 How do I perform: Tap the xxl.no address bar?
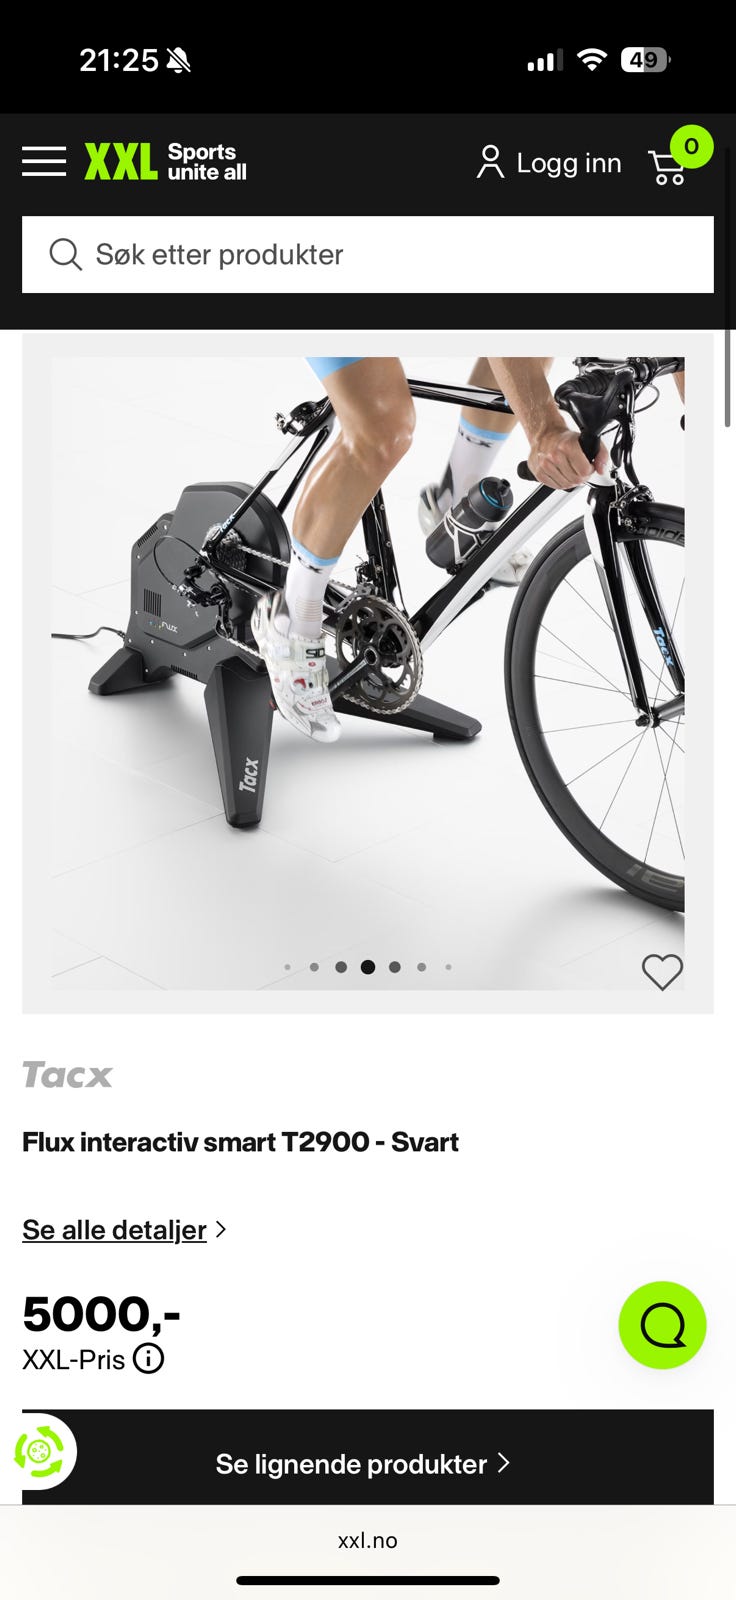(368, 1541)
